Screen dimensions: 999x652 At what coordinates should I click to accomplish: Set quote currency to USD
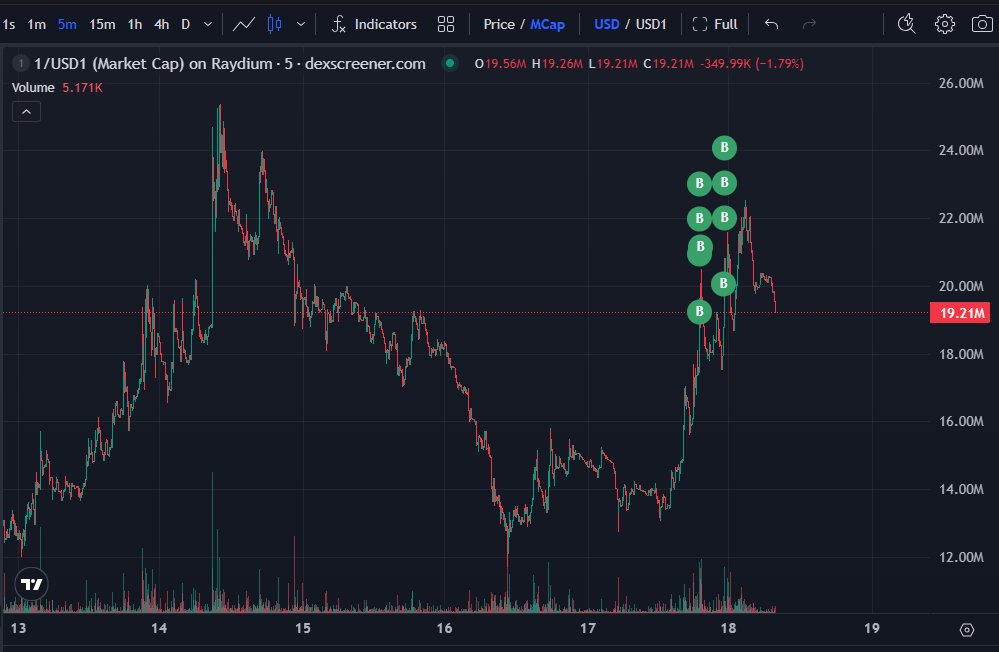607,24
